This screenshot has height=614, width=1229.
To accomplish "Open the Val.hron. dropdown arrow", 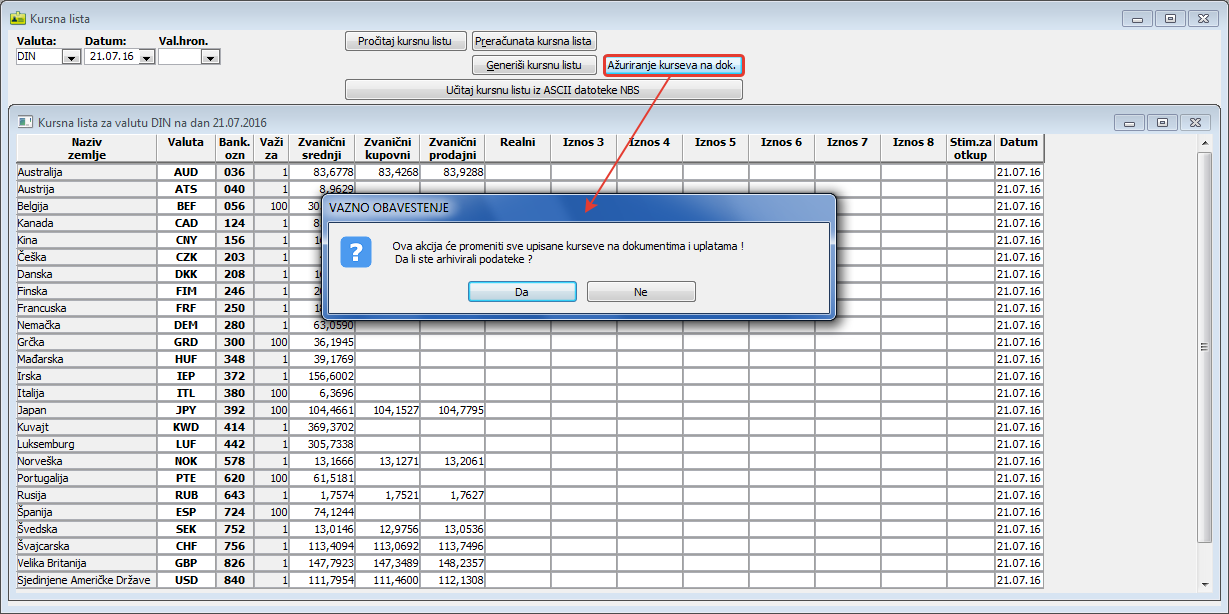I will (x=210, y=57).
